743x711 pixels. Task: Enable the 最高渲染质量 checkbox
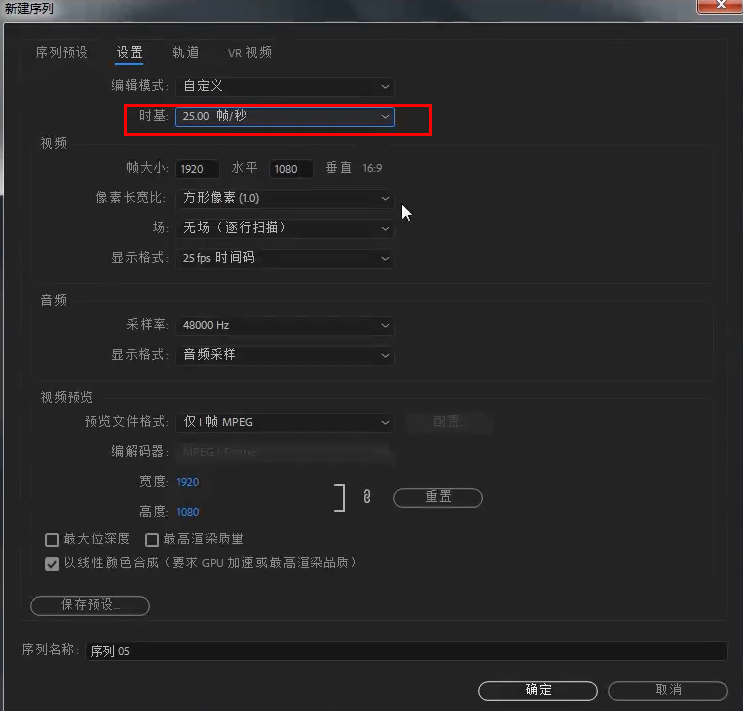coord(152,540)
